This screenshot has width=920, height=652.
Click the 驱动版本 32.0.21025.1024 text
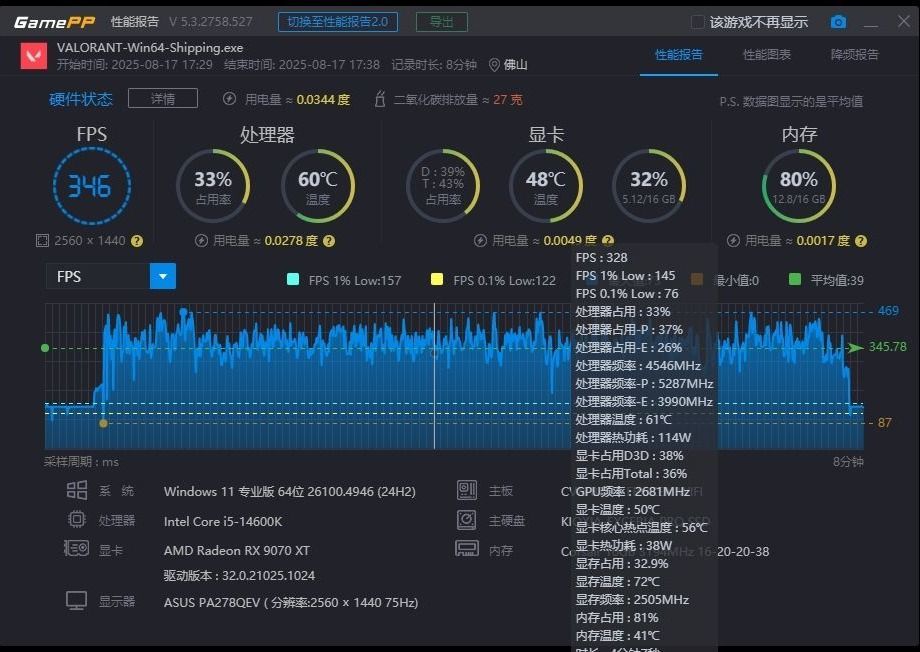(239, 576)
